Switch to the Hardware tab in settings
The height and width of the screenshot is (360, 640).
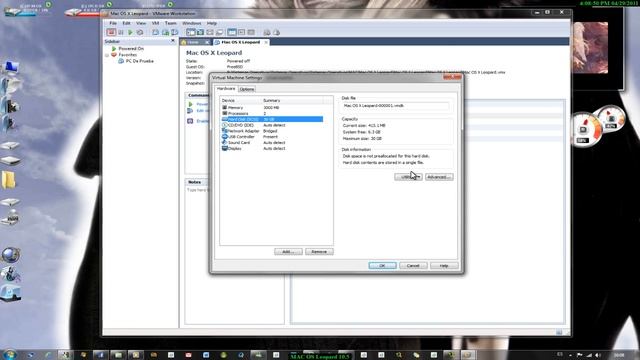pyautogui.click(x=226, y=89)
